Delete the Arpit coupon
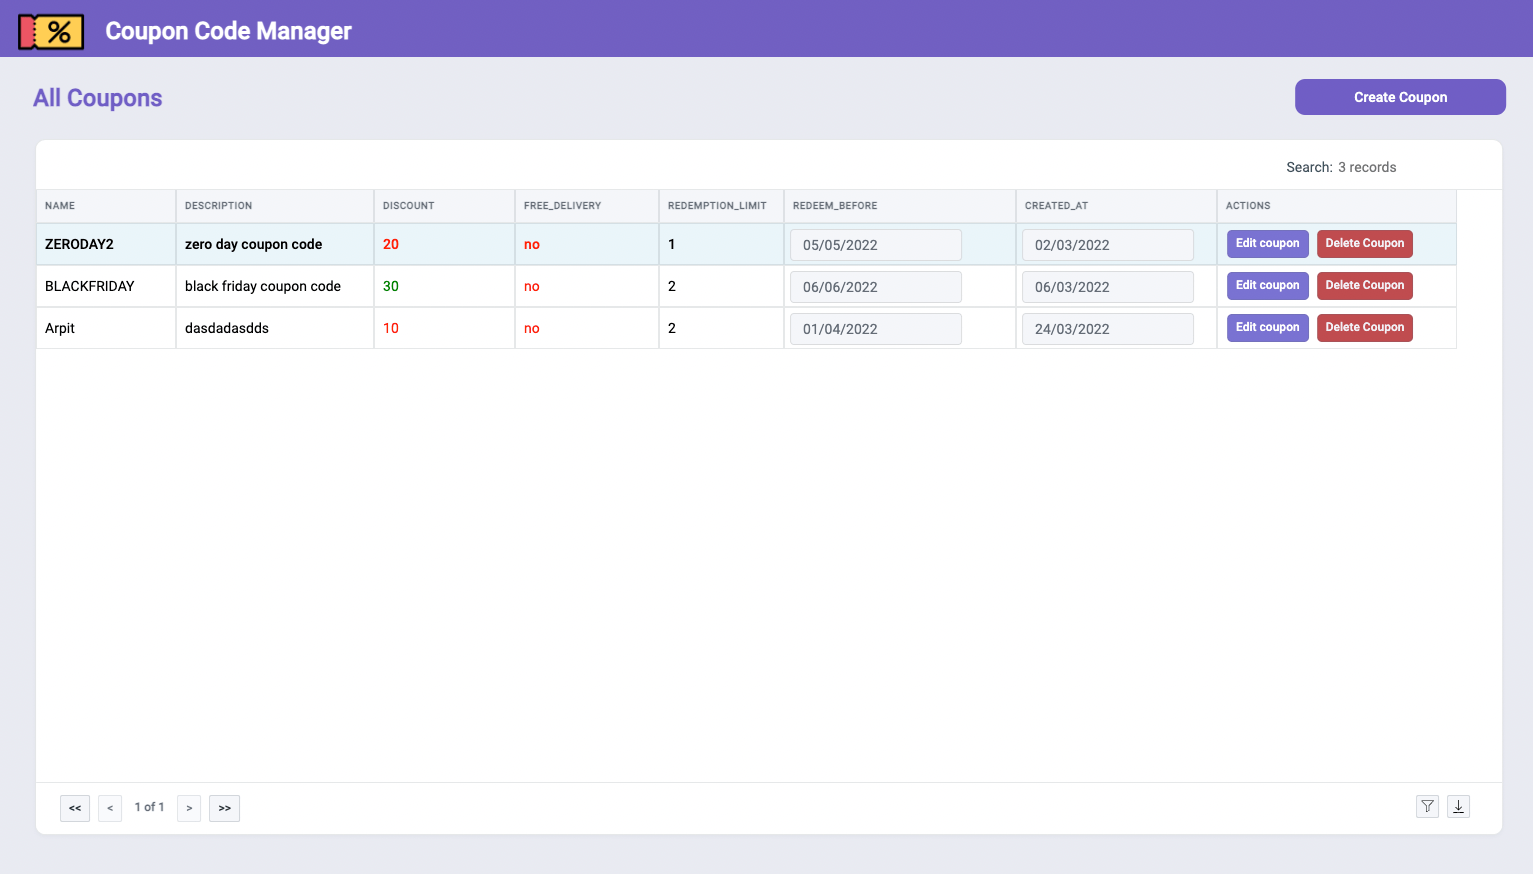The width and height of the screenshot is (1533, 874). point(1364,328)
